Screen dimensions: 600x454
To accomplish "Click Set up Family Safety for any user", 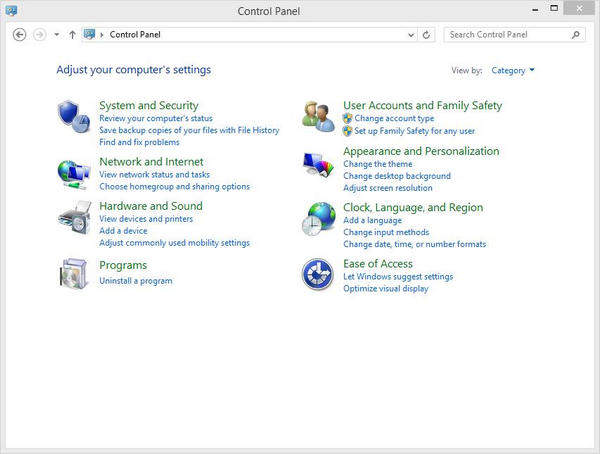I will click(414, 131).
